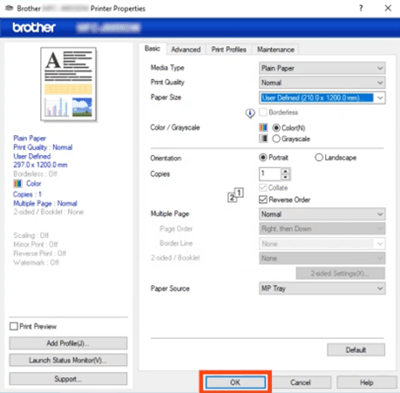400x393 pixels.
Task: Click the Borderless info icon
Action: pyautogui.click(x=250, y=114)
